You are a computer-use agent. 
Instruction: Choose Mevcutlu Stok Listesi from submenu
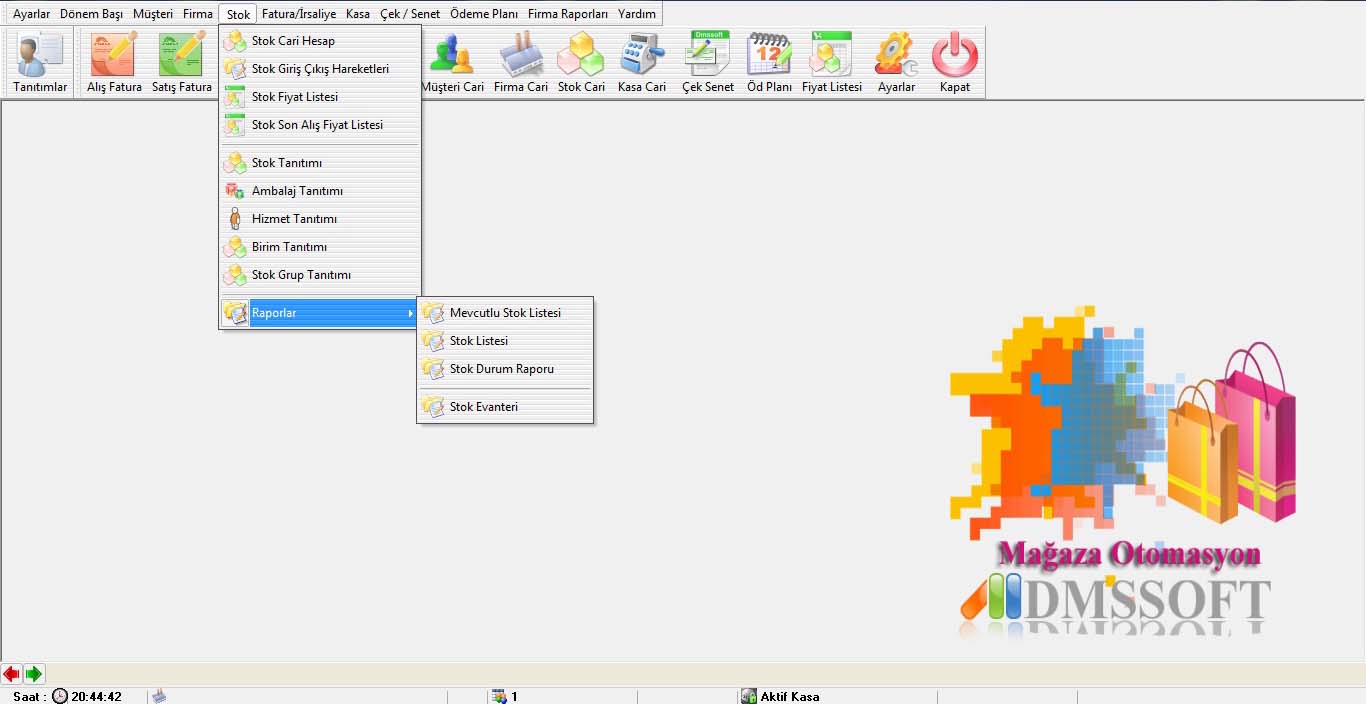pos(504,313)
